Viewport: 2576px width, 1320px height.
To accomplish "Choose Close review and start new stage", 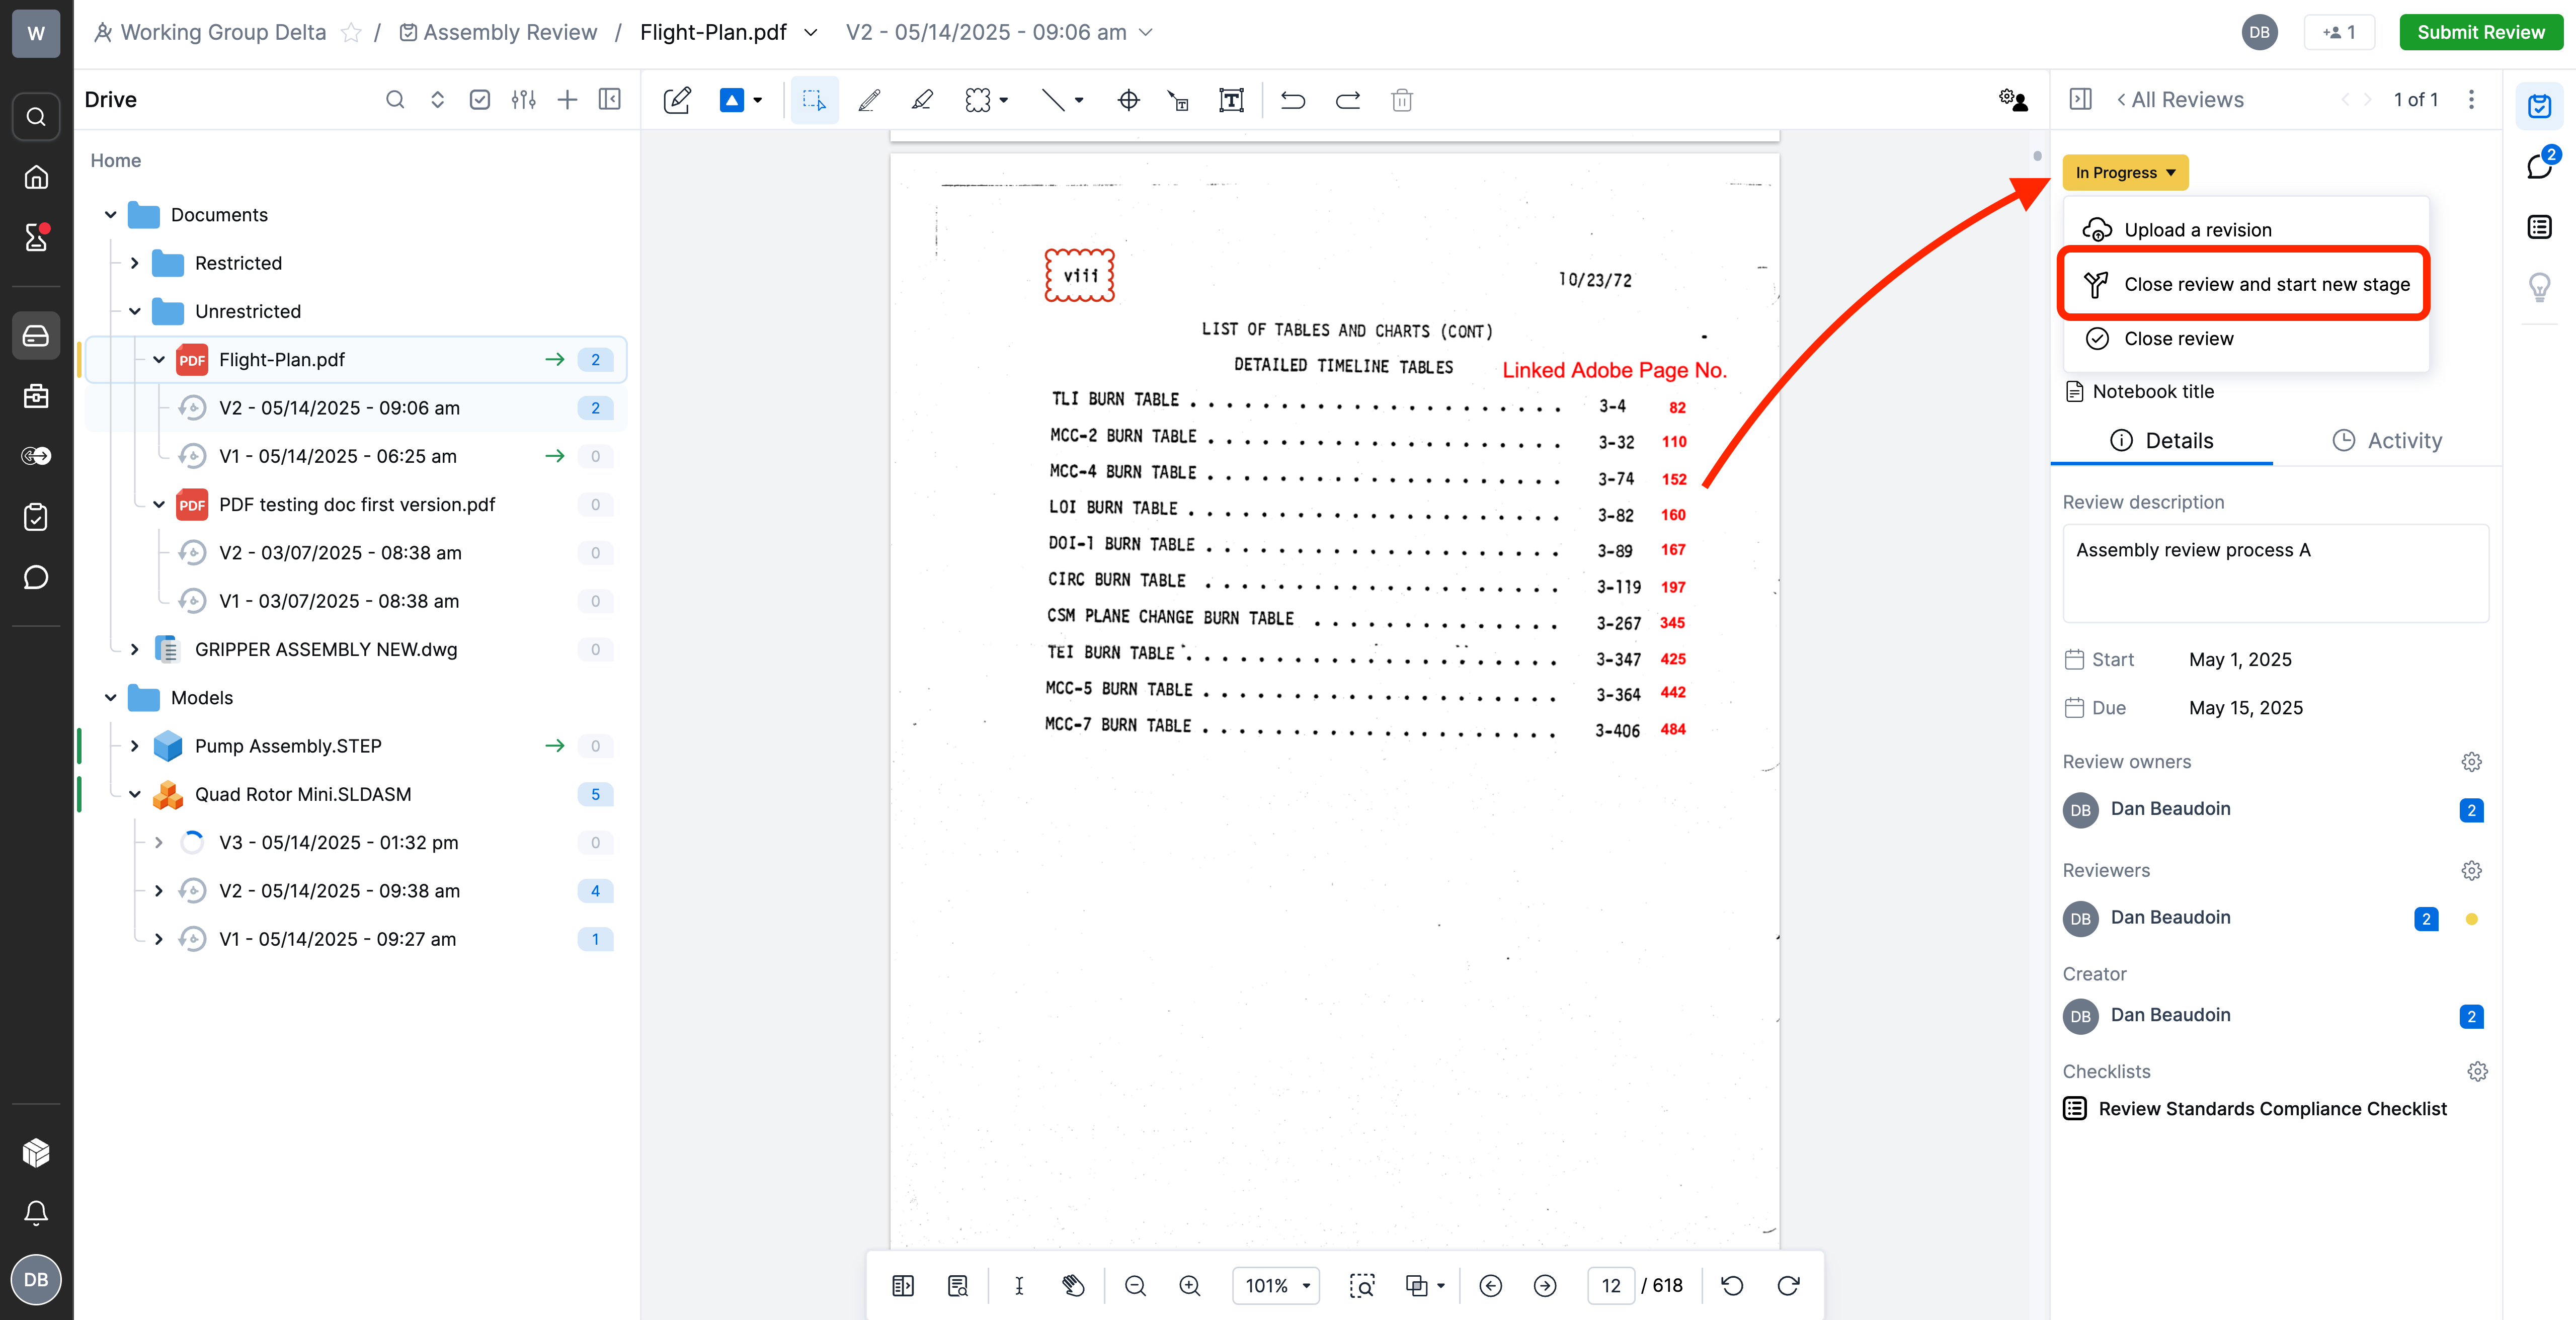I will point(2245,284).
